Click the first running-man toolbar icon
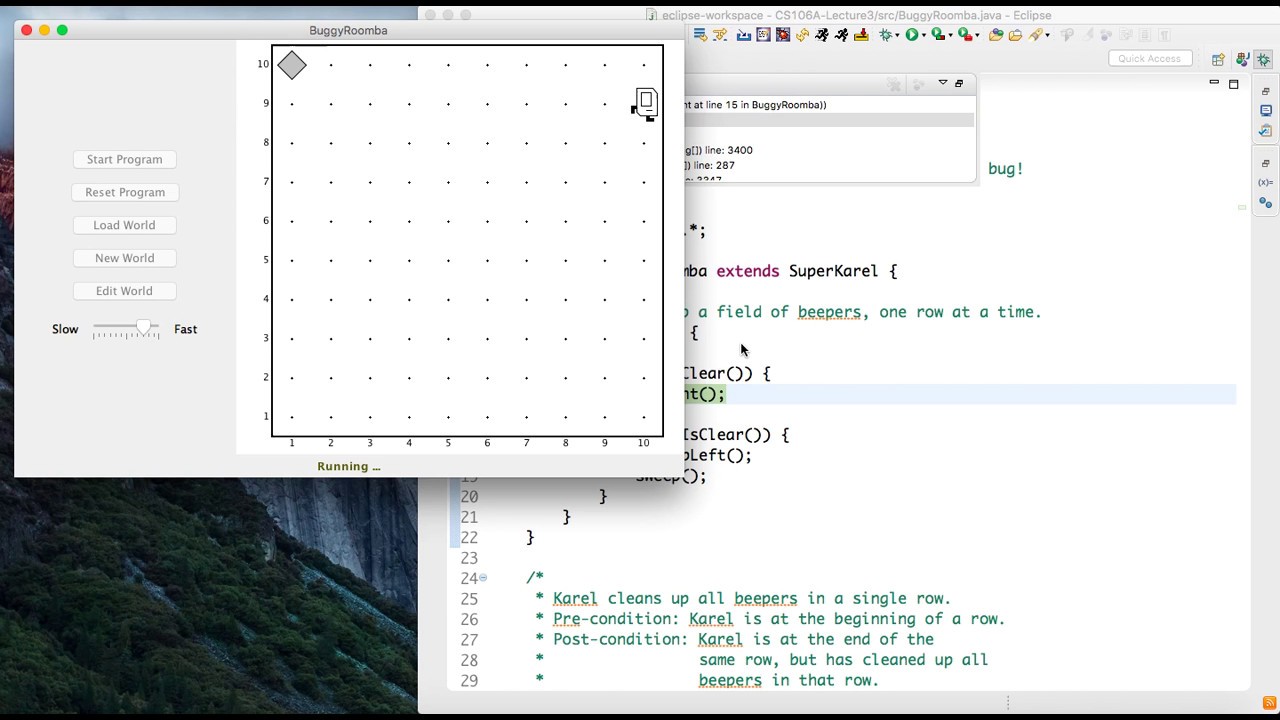This screenshot has height=720, width=1280. [822, 35]
